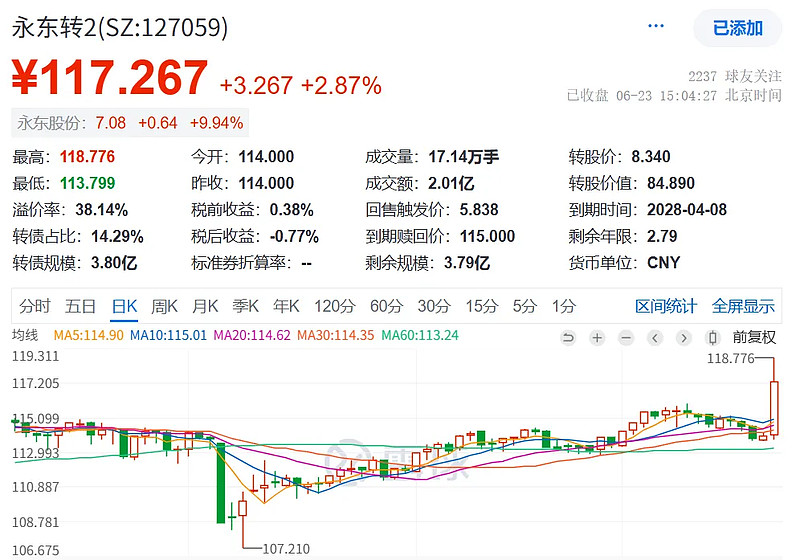Zoom in chart with plus icon
The width and height of the screenshot is (800, 560).
[597, 338]
